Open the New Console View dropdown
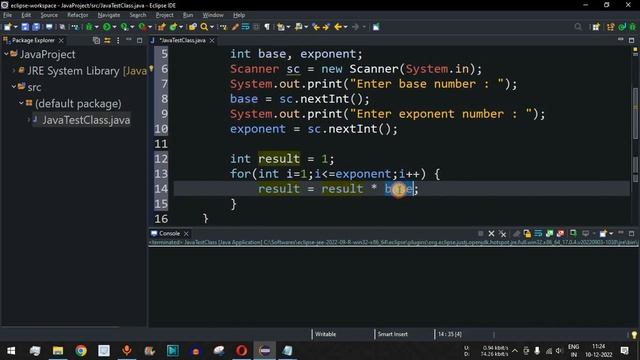640x360 pixels. pyautogui.click(x=611, y=233)
